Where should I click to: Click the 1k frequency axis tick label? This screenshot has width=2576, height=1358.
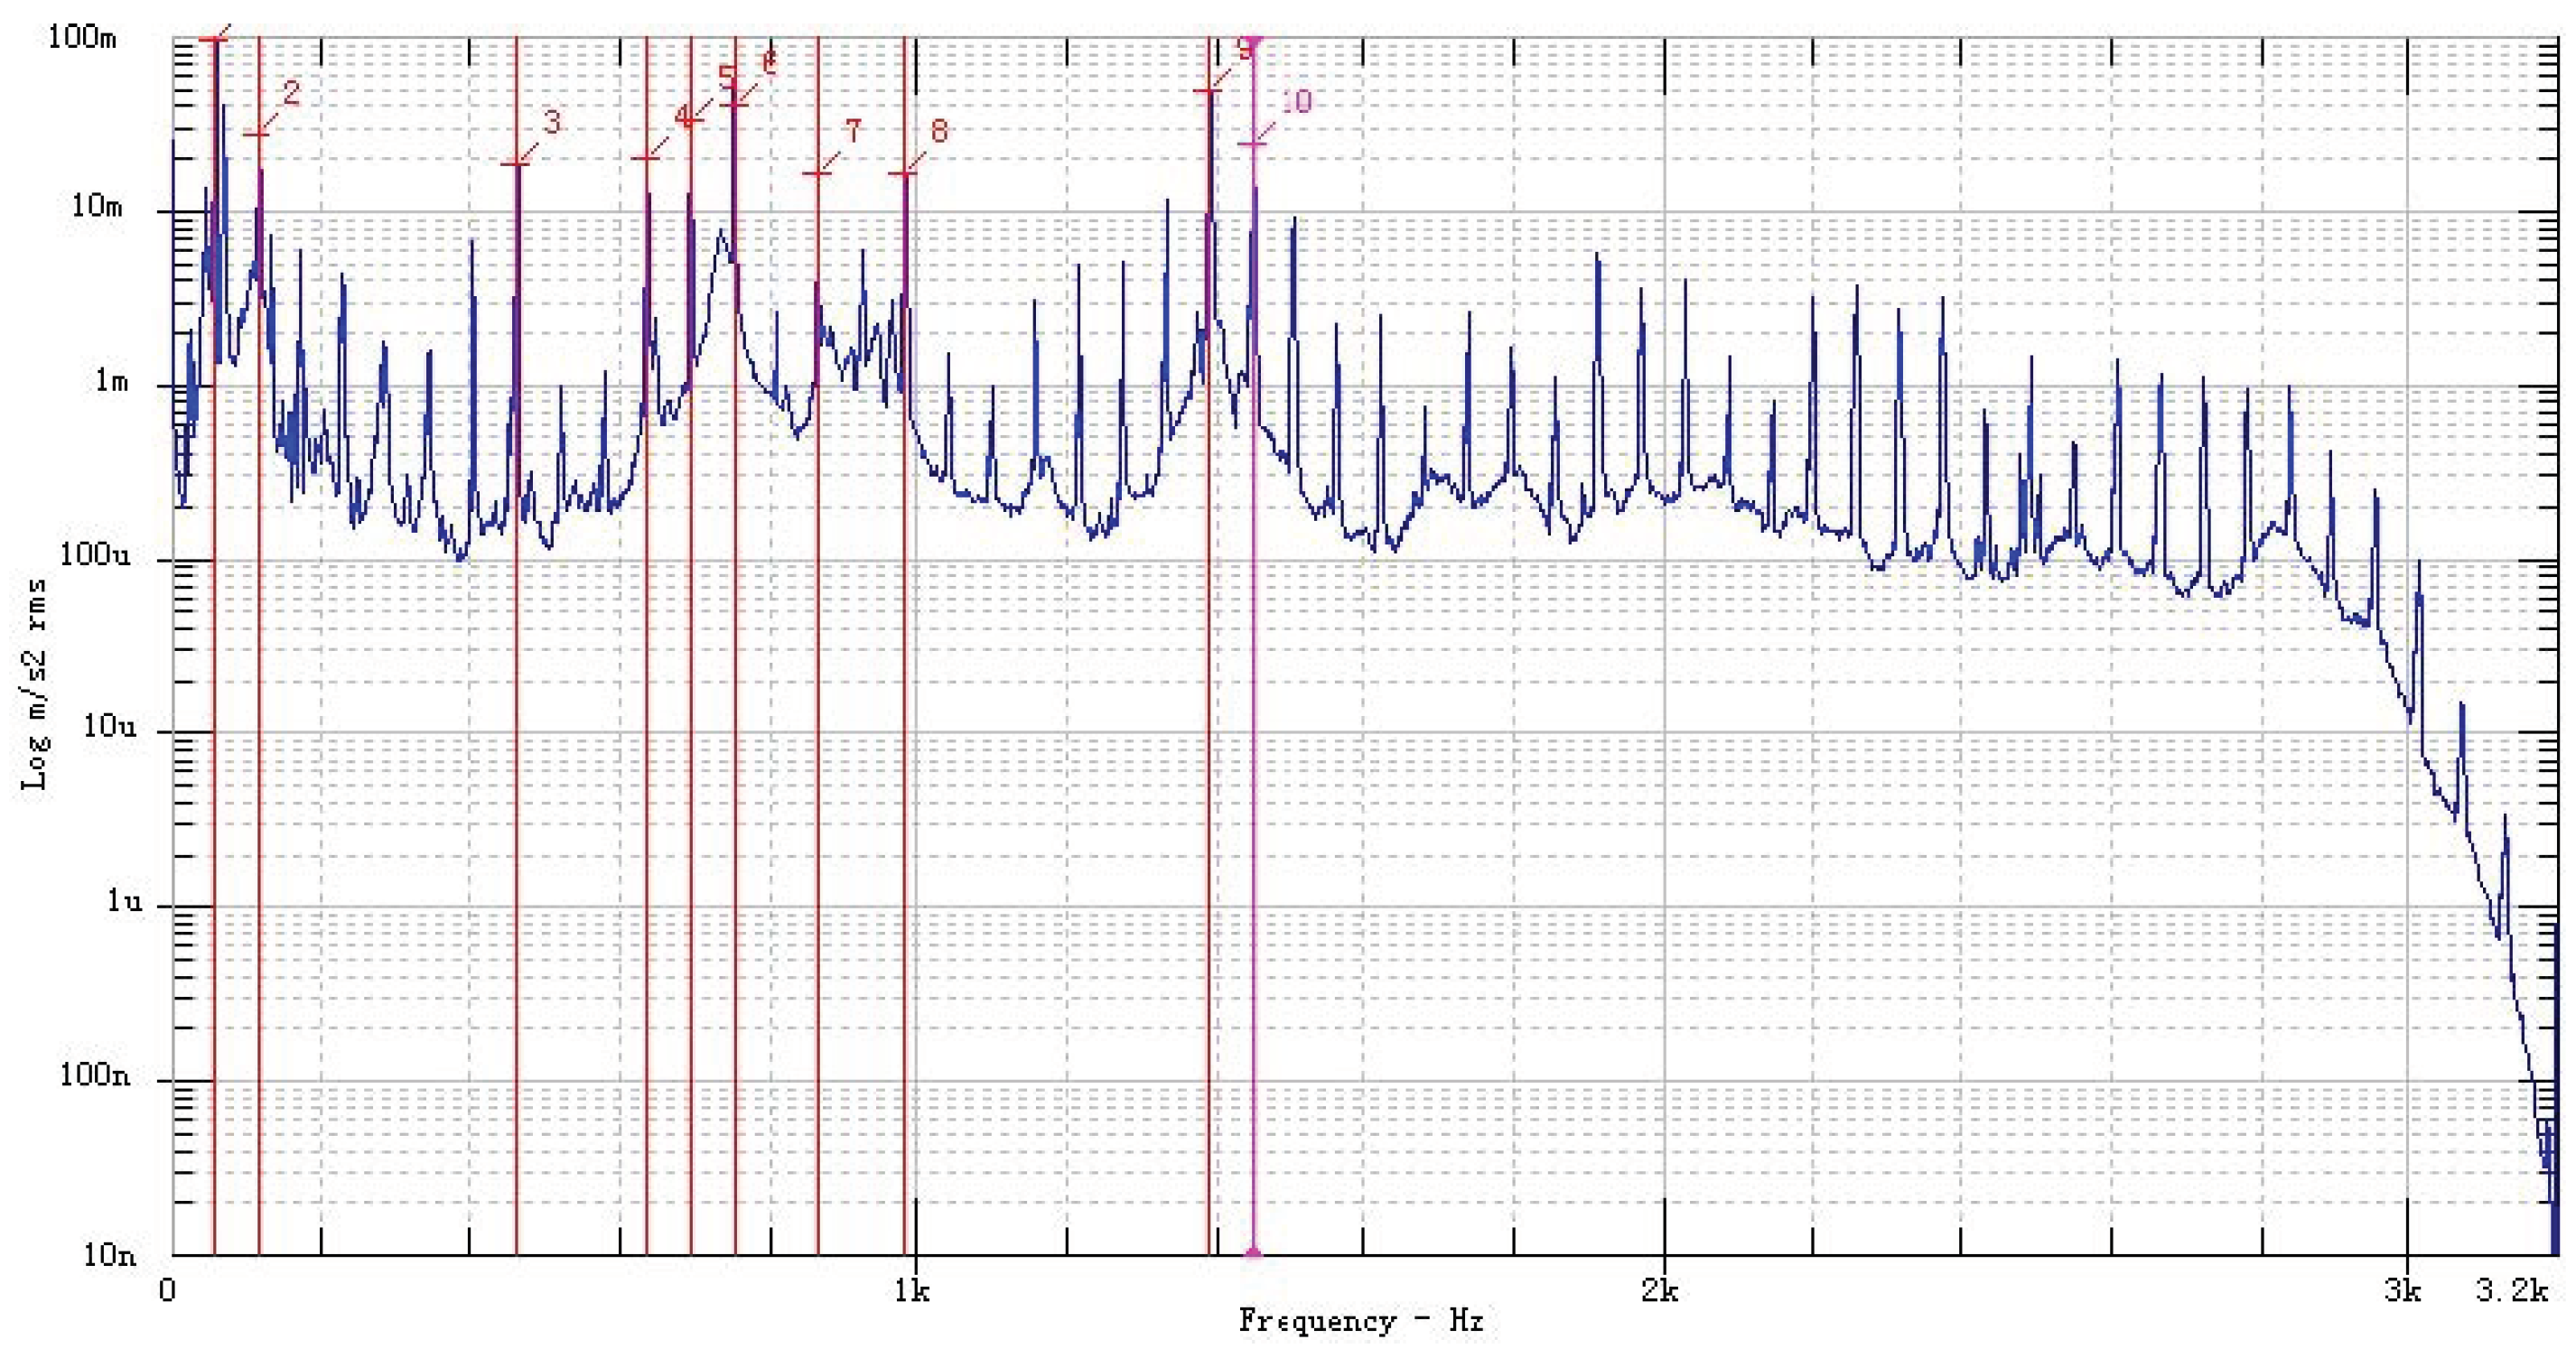coord(911,1290)
